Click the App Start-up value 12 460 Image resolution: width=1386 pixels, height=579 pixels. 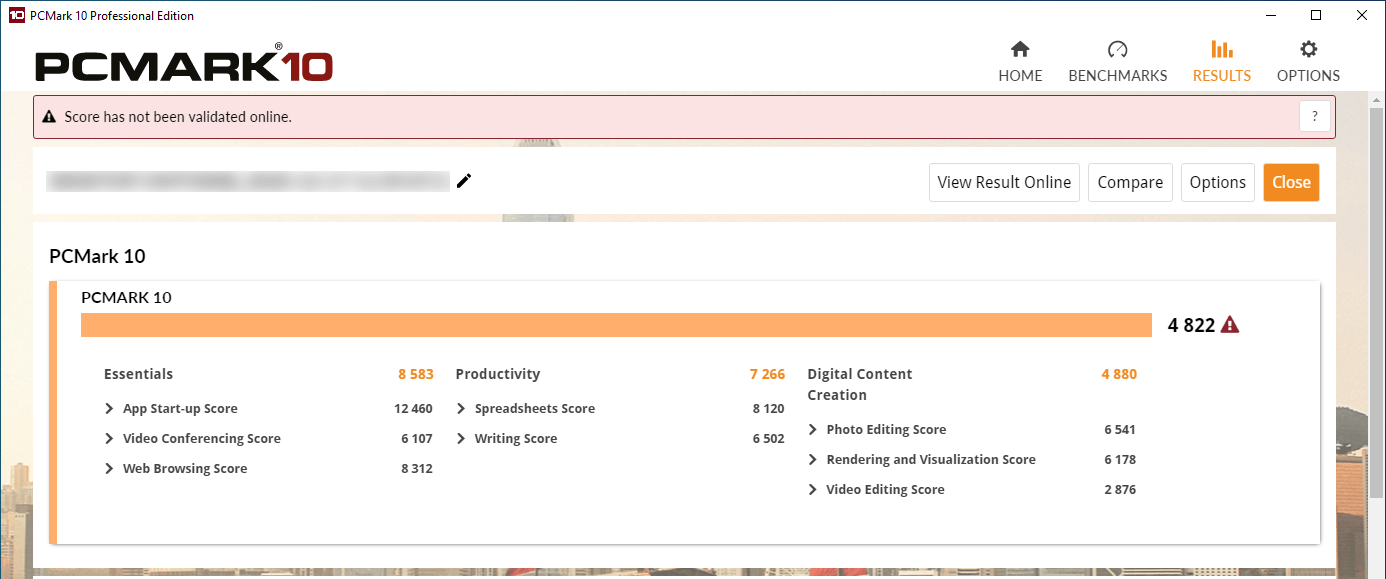(x=413, y=409)
